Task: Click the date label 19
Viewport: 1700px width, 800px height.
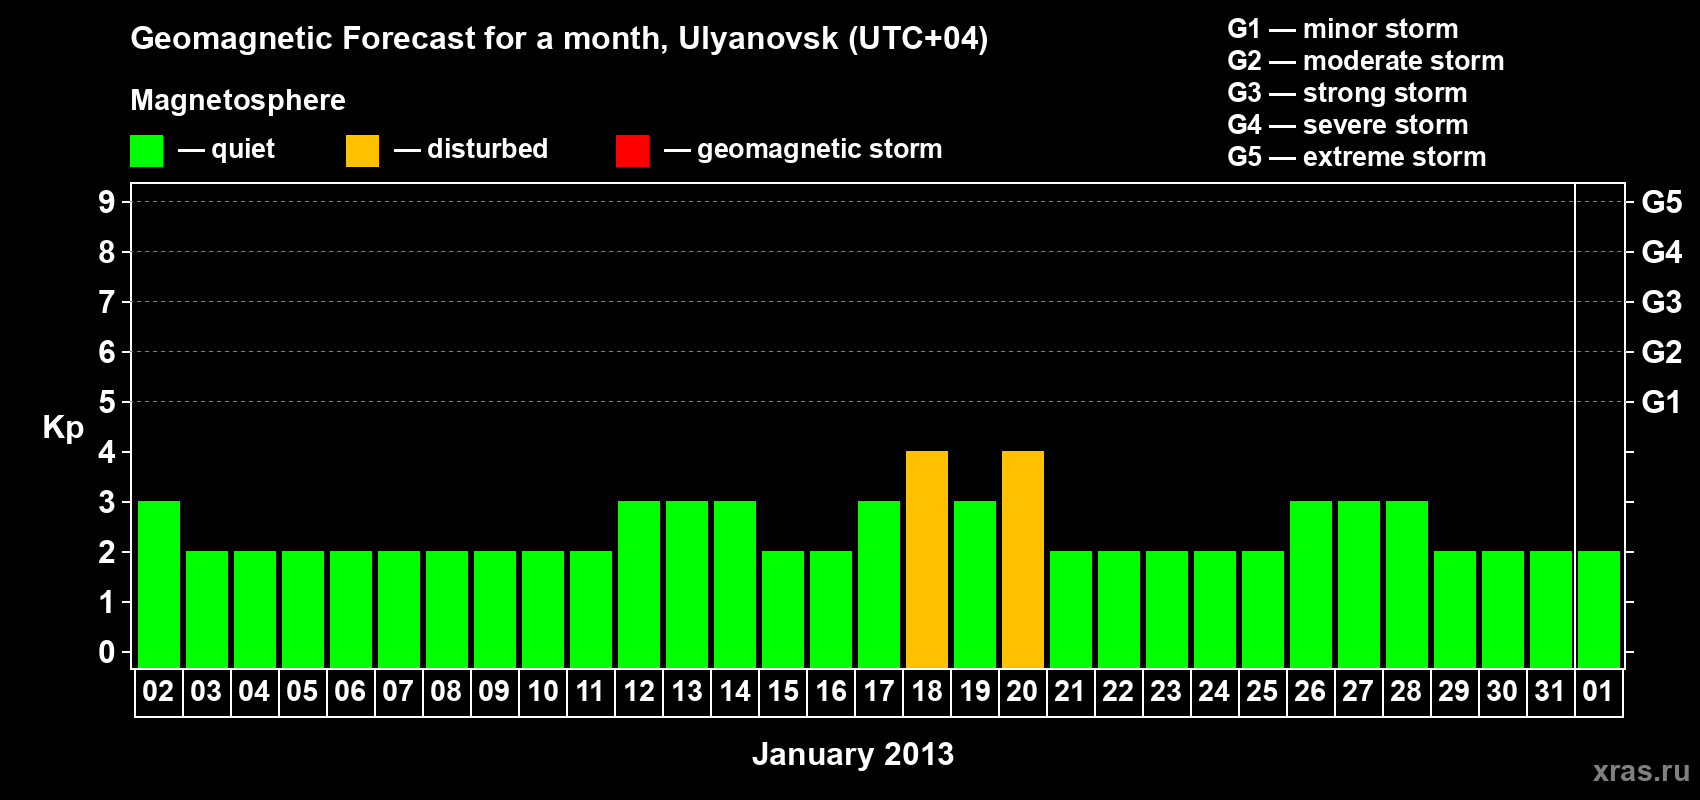Action: [x=975, y=692]
